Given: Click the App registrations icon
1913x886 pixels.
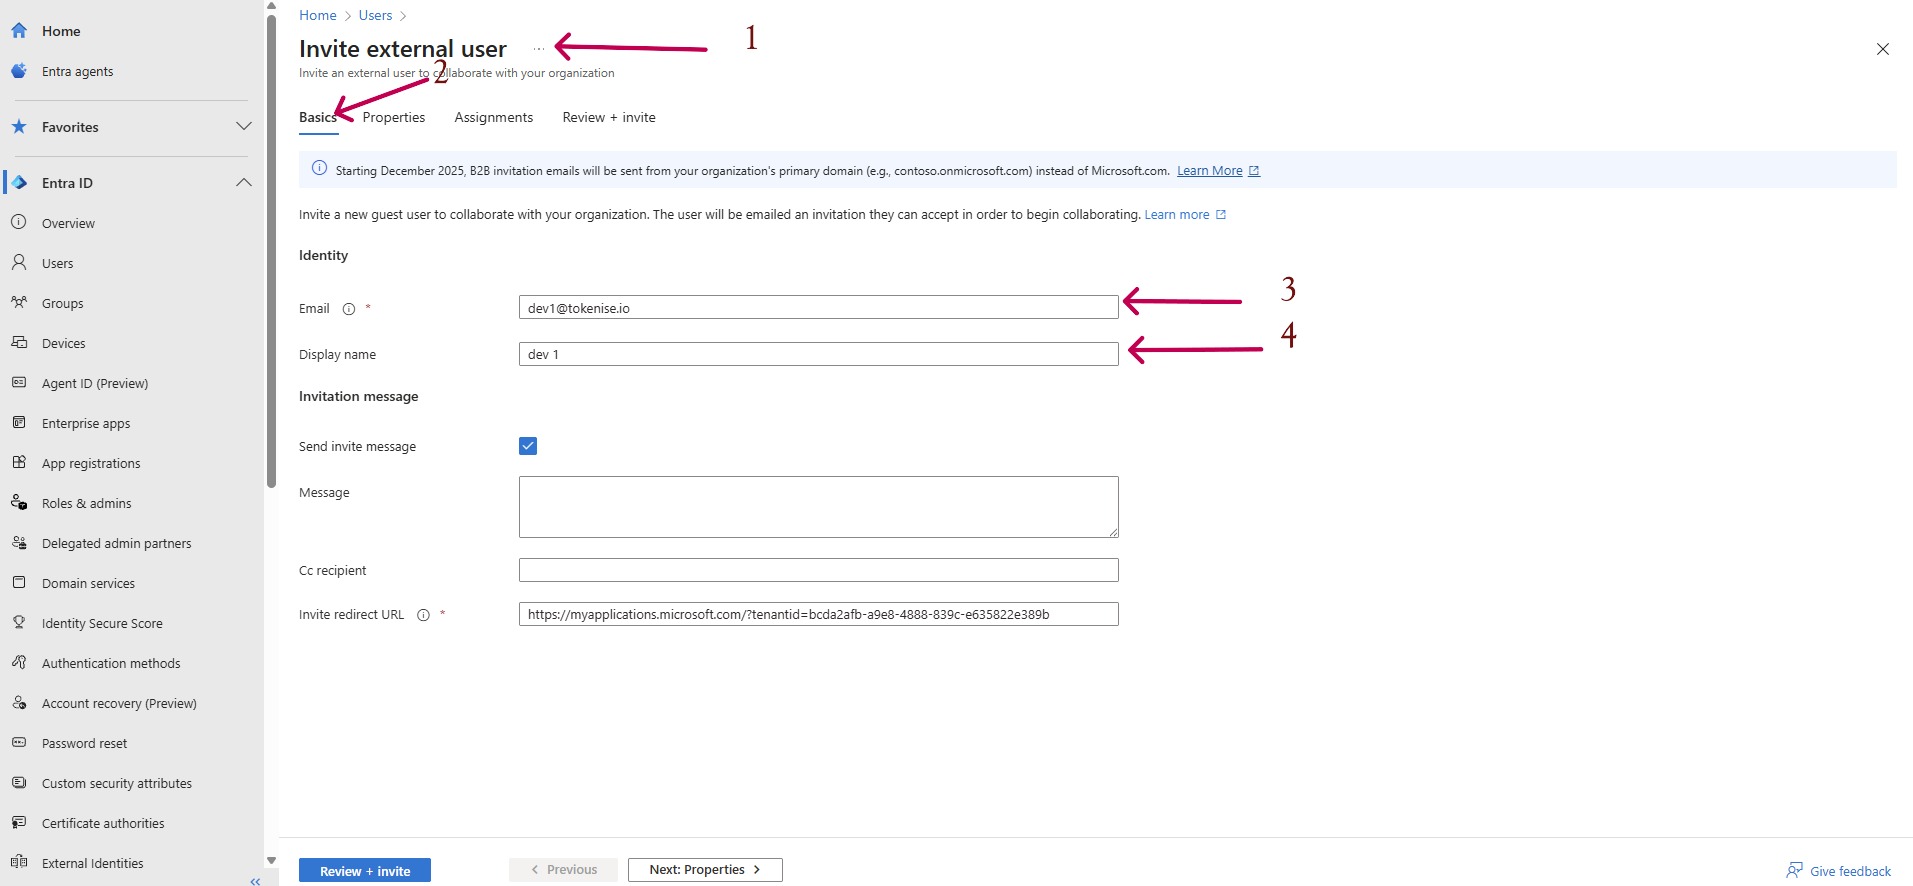Looking at the screenshot, I should coord(19,463).
